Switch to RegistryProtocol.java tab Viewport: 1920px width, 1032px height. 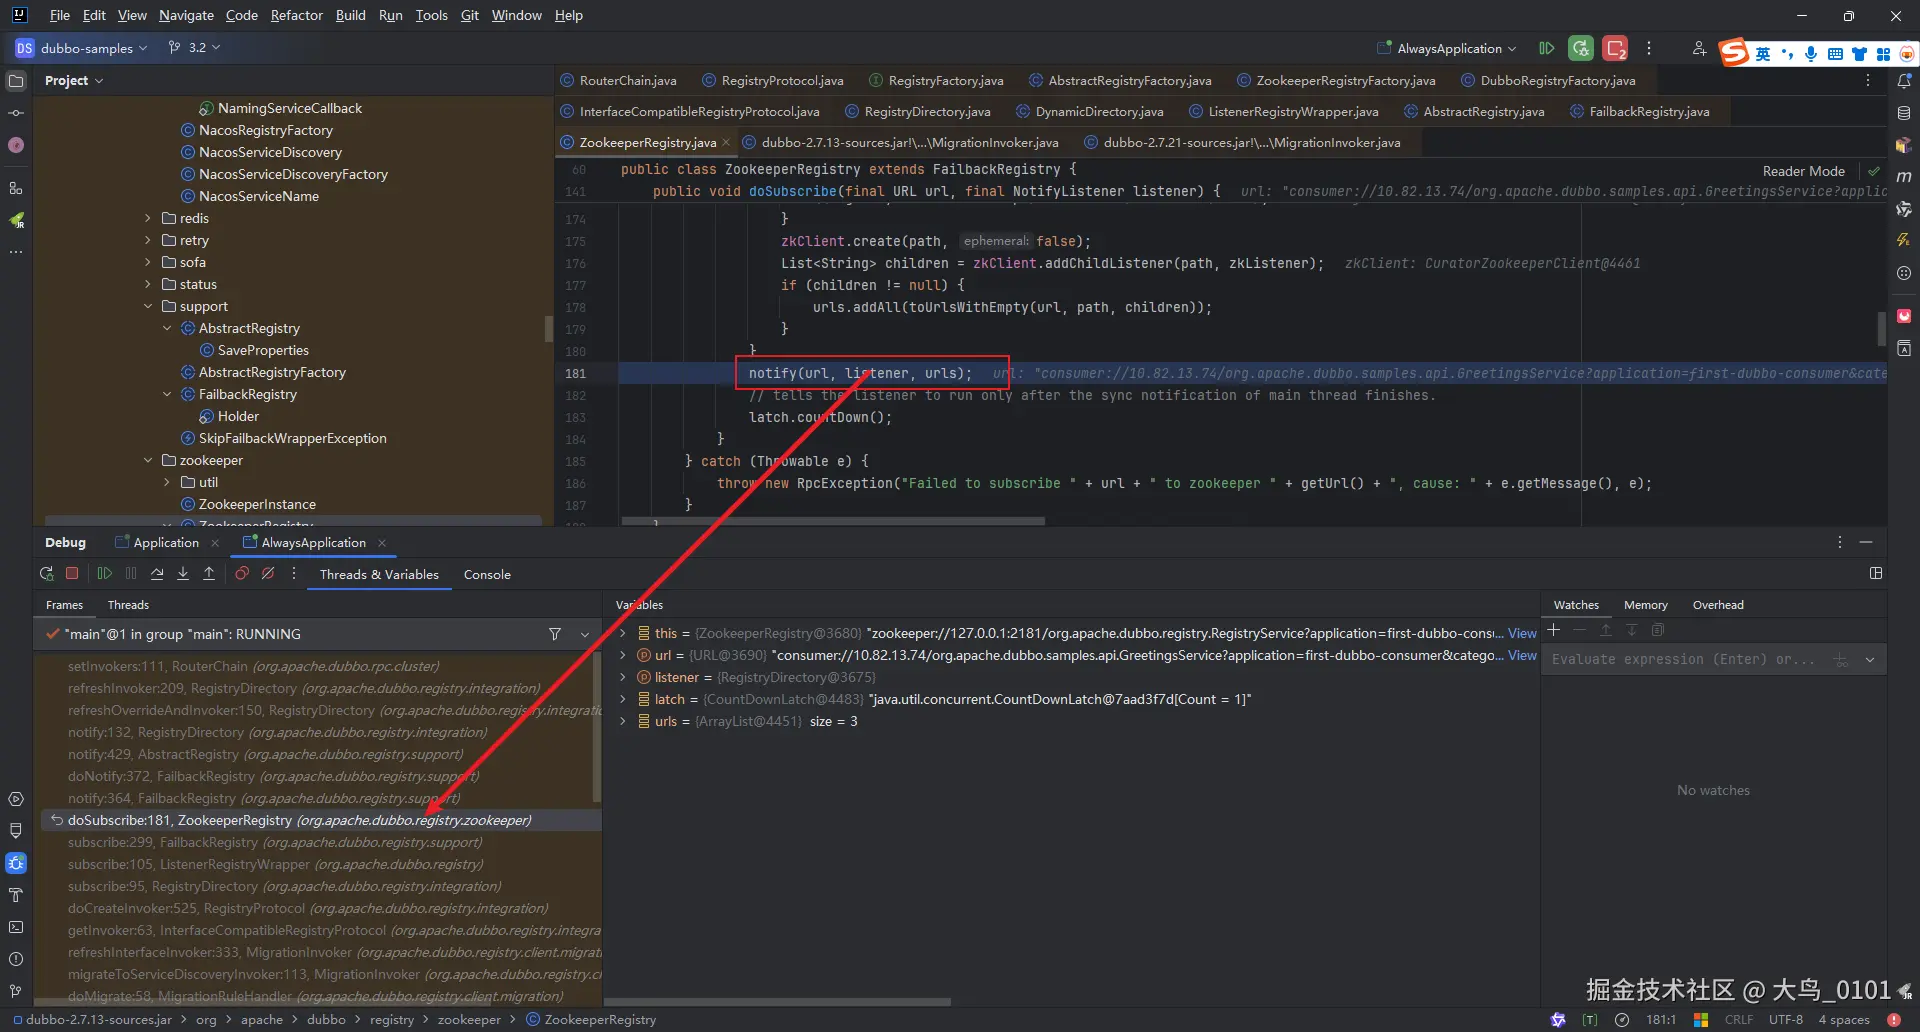click(x=772, y=80)
